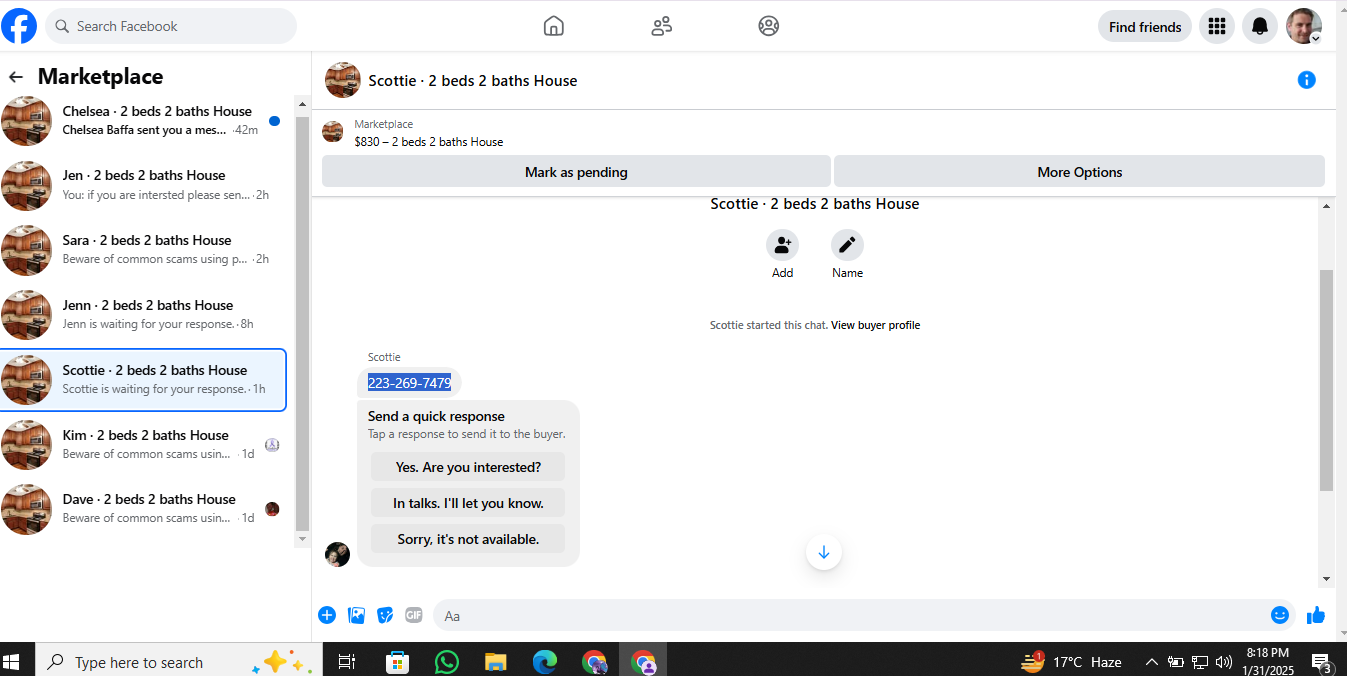Go to Home feed icon
1347x676 pixels.
554,26
